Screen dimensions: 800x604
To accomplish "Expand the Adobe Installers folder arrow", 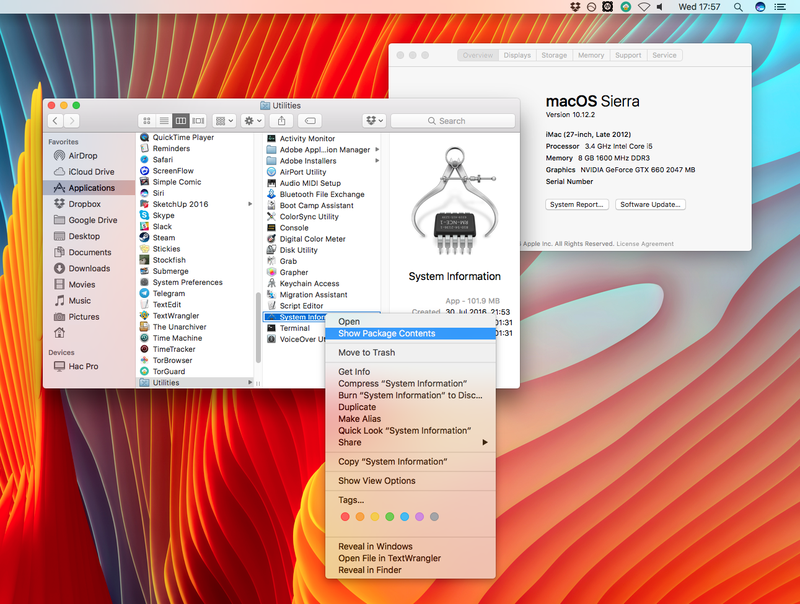I will click(377, 161).
